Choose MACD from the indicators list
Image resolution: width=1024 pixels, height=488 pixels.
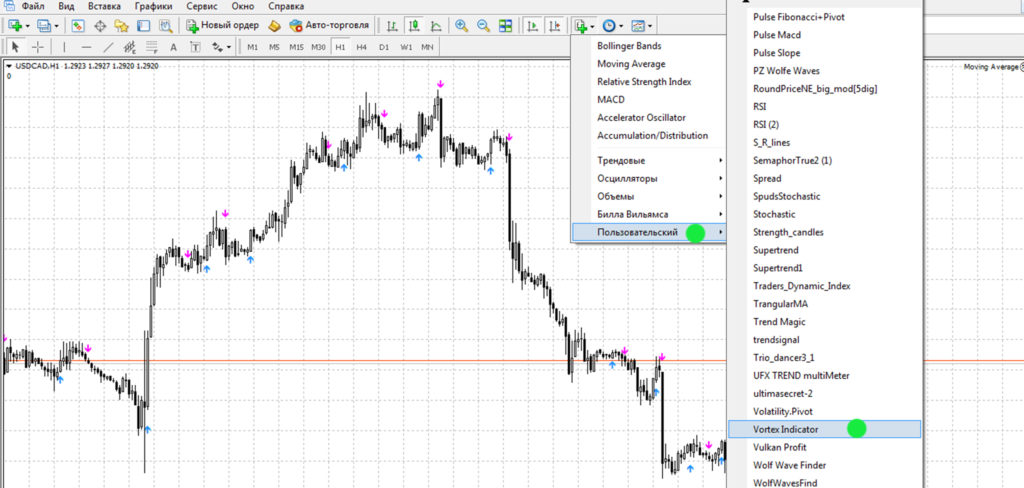coord(611,100)
